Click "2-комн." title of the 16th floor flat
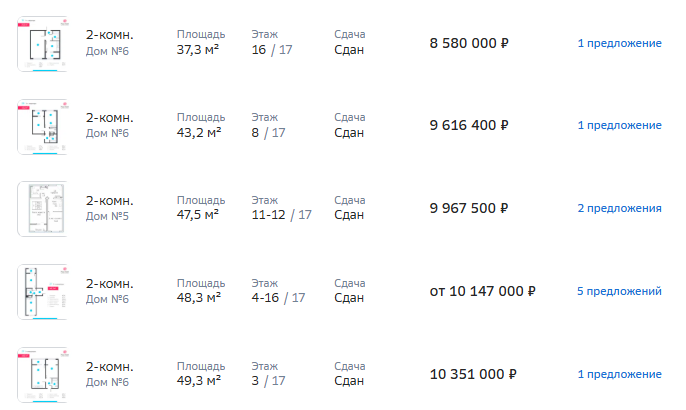Image resolution: width=686 pixels, height=410 pixels. pos(110,35)
